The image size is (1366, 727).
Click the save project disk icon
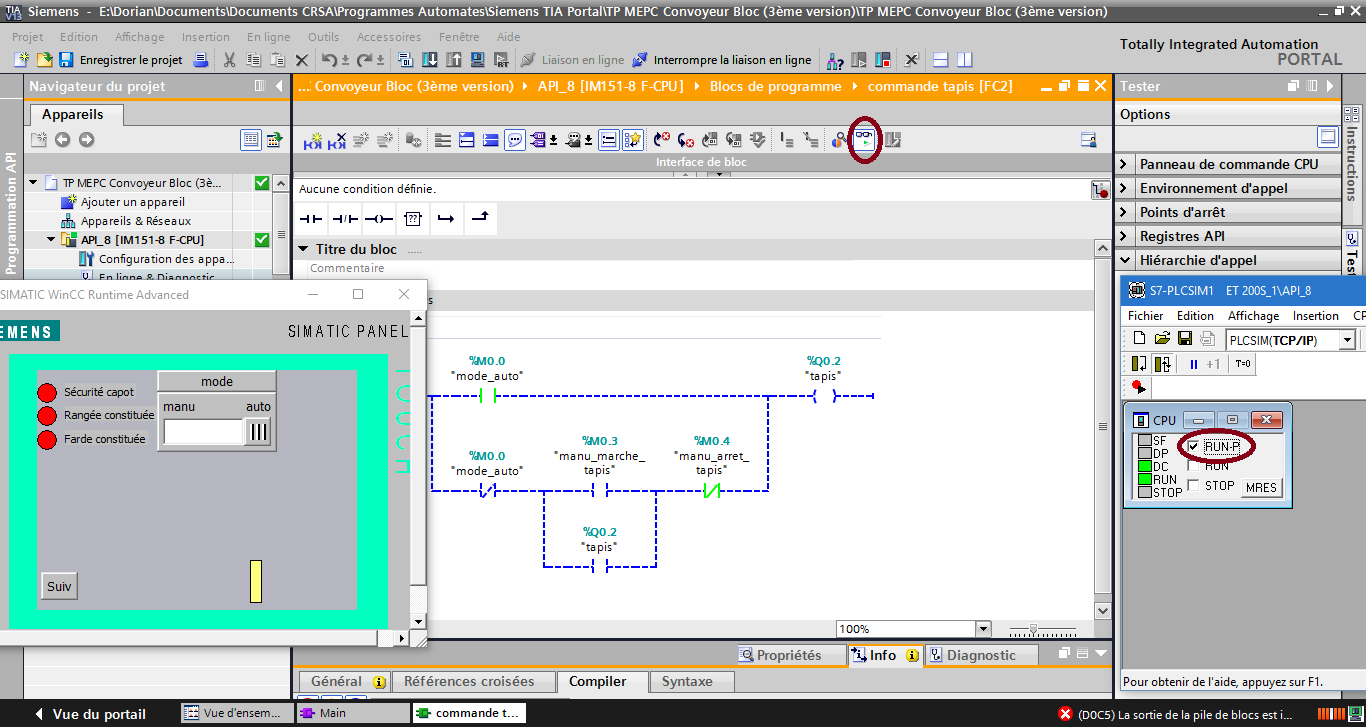(x=66, y=60)
